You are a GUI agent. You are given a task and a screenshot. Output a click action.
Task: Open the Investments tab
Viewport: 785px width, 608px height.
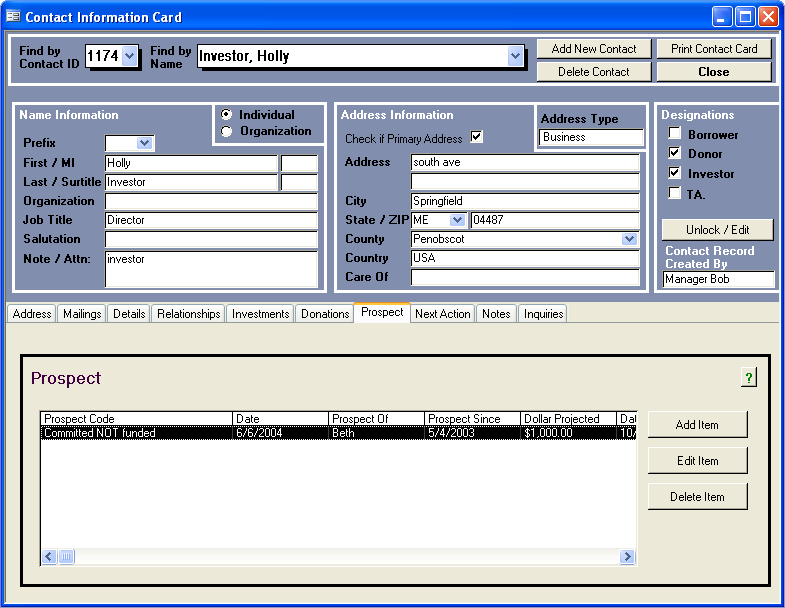click(x=260, y=314)
